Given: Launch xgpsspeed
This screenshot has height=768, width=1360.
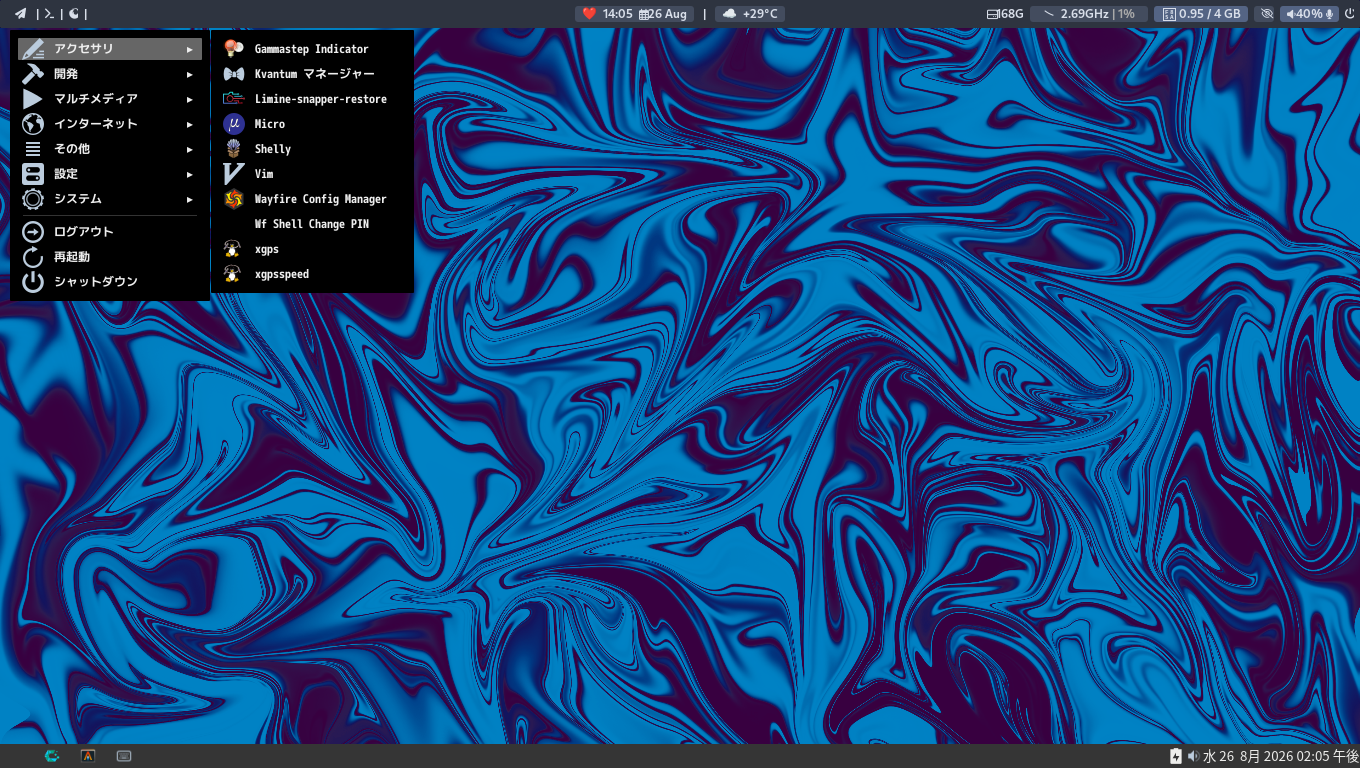Looking at the screenshot, I should pyautogui.click(x=312, y=274).
